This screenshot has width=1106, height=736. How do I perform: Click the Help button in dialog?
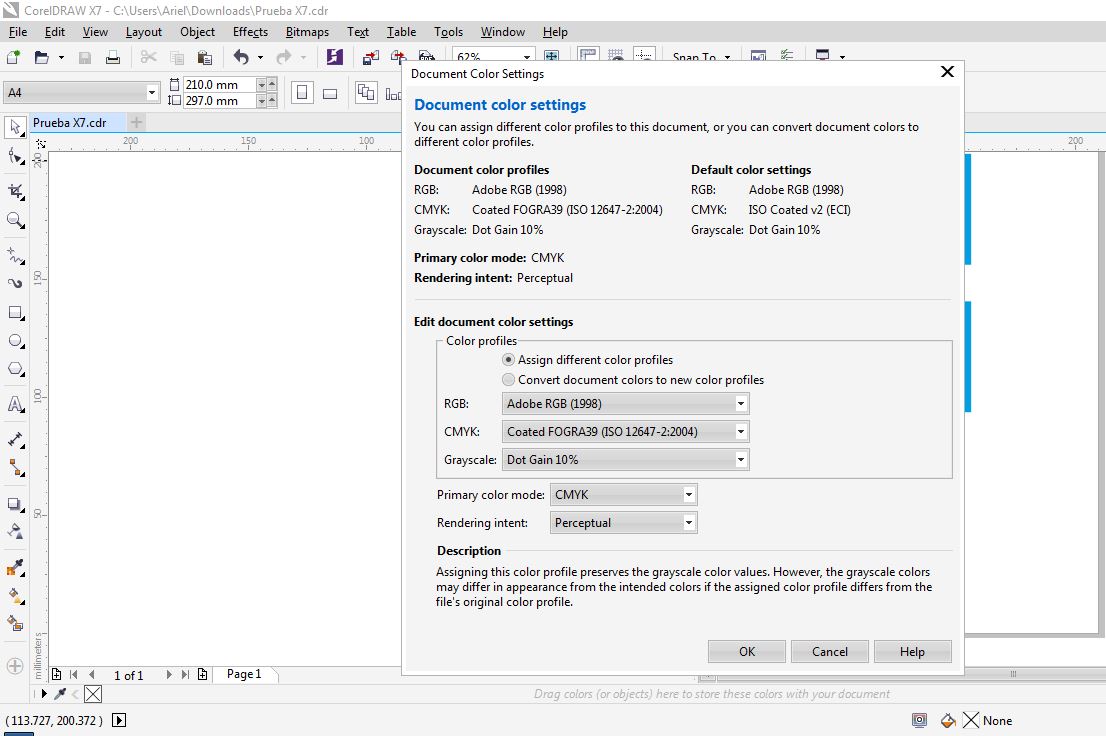click(912, 651)
